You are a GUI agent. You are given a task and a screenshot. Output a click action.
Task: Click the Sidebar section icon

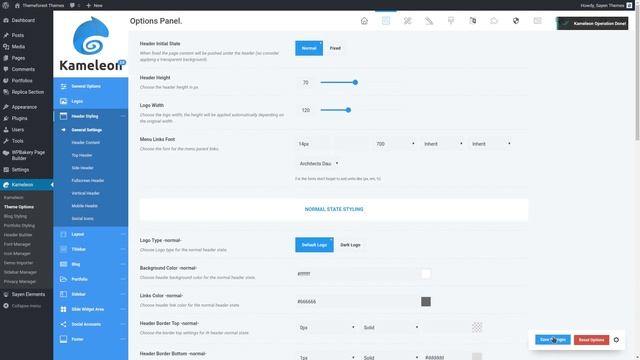63,294
